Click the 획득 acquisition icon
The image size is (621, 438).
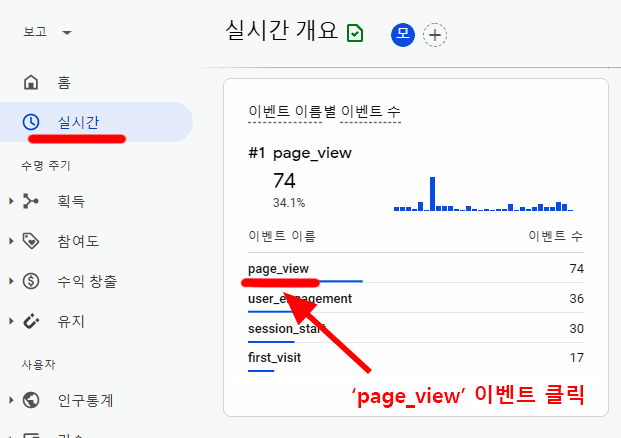point(30,201)
